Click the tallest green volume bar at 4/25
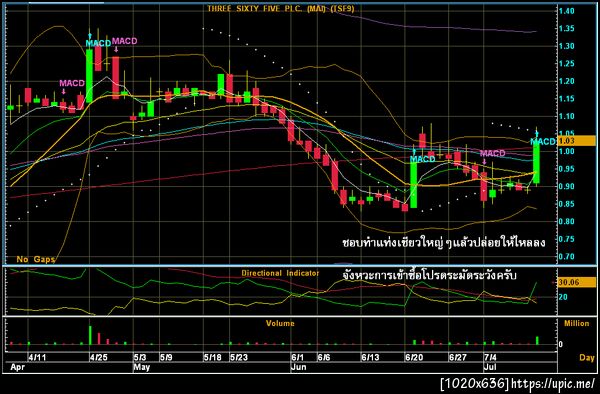 point(90,335)
